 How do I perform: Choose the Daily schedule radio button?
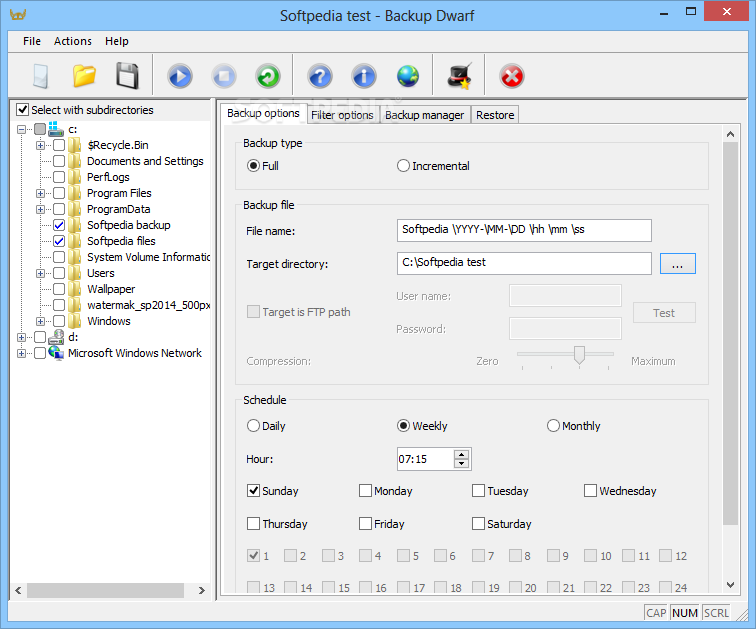253,426
